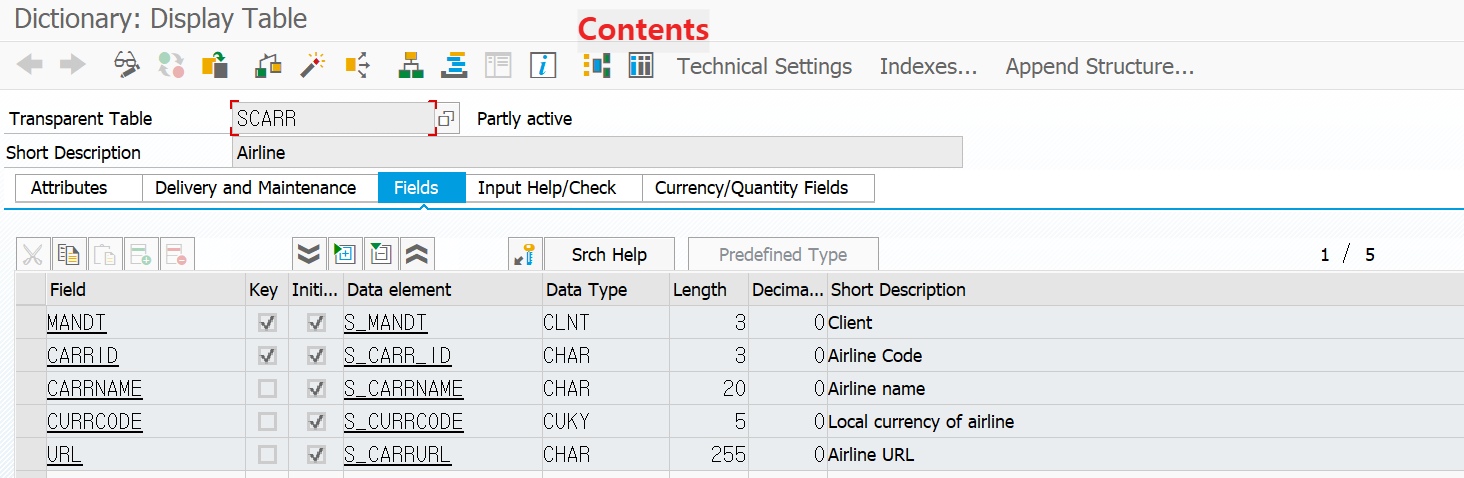The height and width of the screenshot is (478, 1464).
Task: Open Append Structure...
Action: tap(1100, 67)
